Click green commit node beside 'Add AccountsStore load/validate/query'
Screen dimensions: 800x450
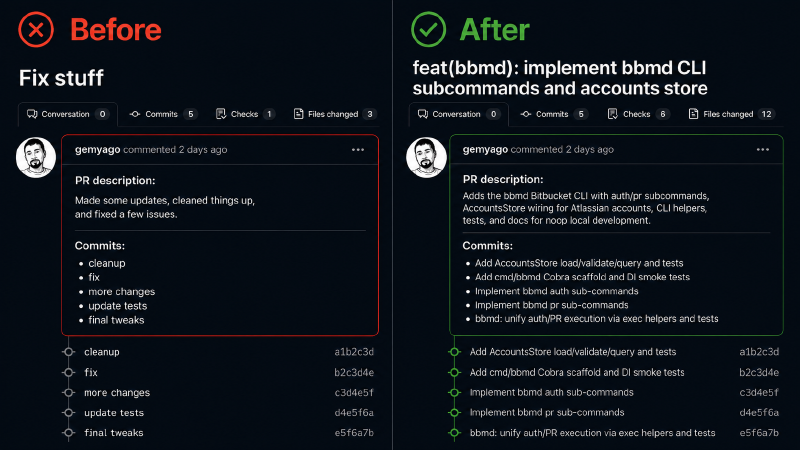click(x=454, y=352)
